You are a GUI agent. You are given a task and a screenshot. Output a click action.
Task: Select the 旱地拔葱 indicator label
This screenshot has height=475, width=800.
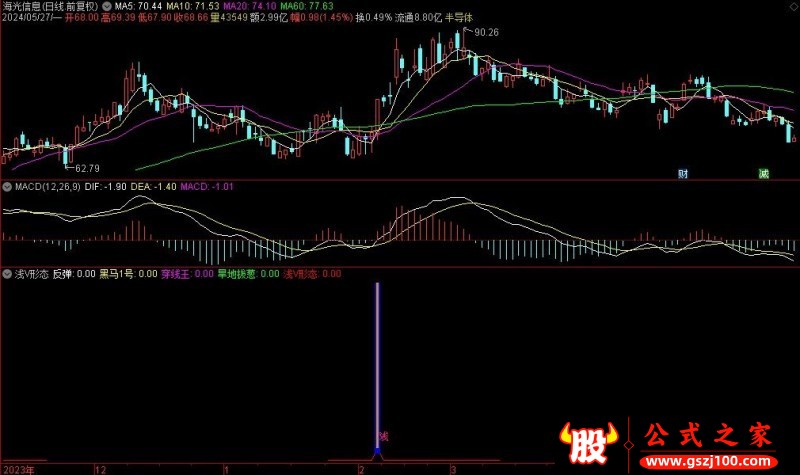[237, 274]
